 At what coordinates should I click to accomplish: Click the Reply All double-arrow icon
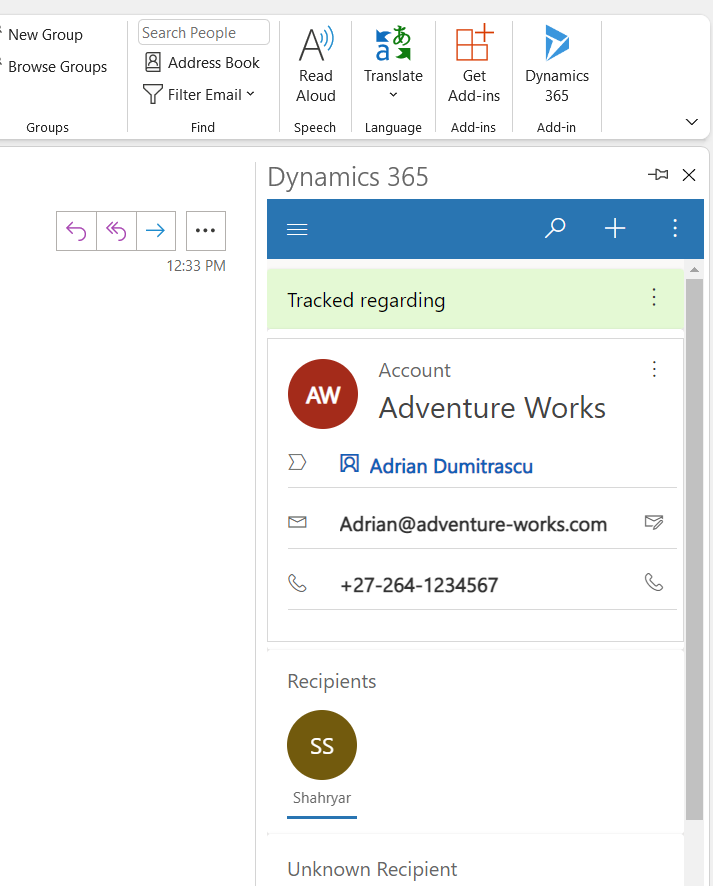pyautogui.click(x=116, y=231)
